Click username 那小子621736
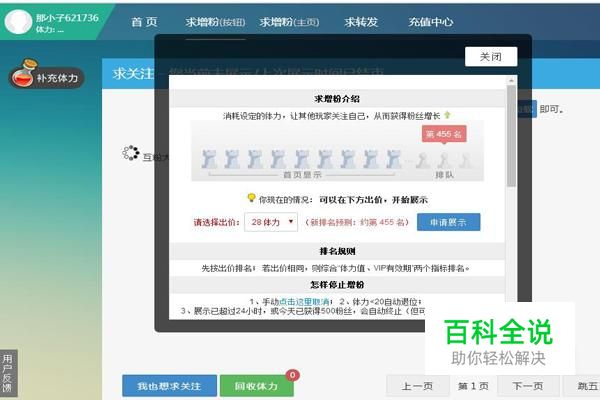The width and height of the screenshot is (600, 400). pyautogui.click(x=67, y=18)
